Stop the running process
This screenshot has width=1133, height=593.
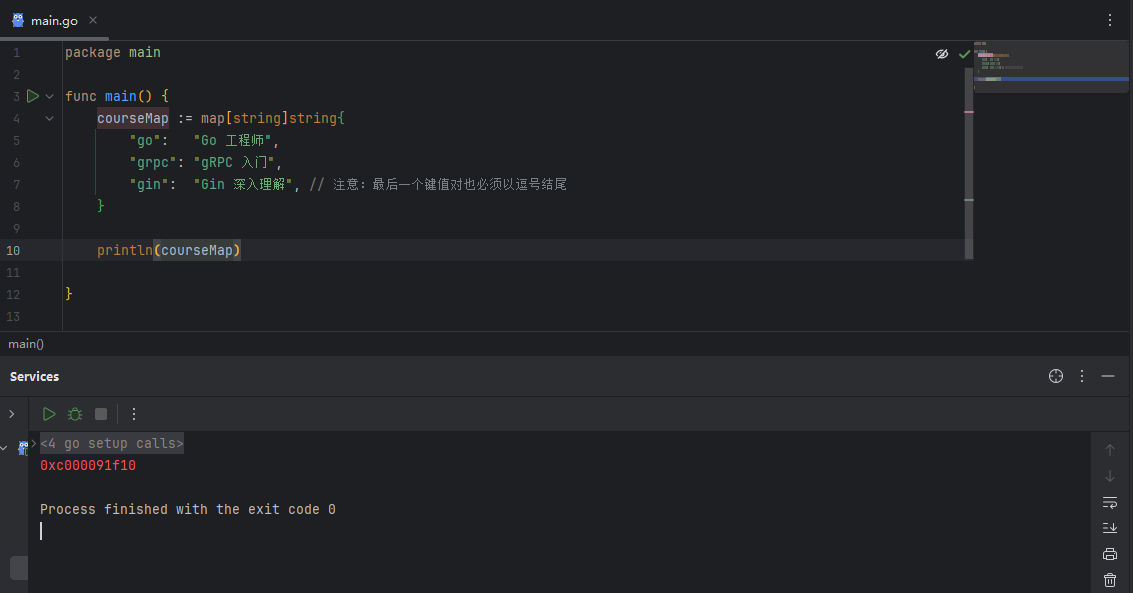[x=101, y=414]
